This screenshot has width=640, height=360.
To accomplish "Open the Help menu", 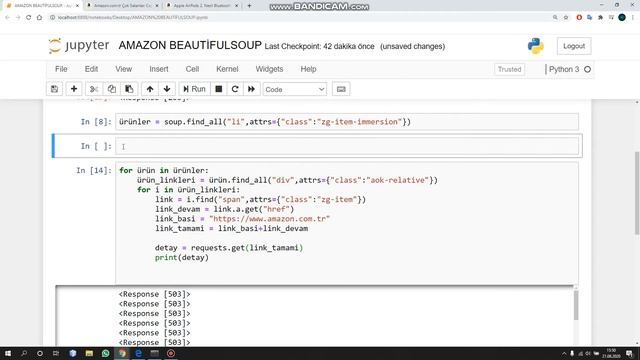I will tap(308, 69).
